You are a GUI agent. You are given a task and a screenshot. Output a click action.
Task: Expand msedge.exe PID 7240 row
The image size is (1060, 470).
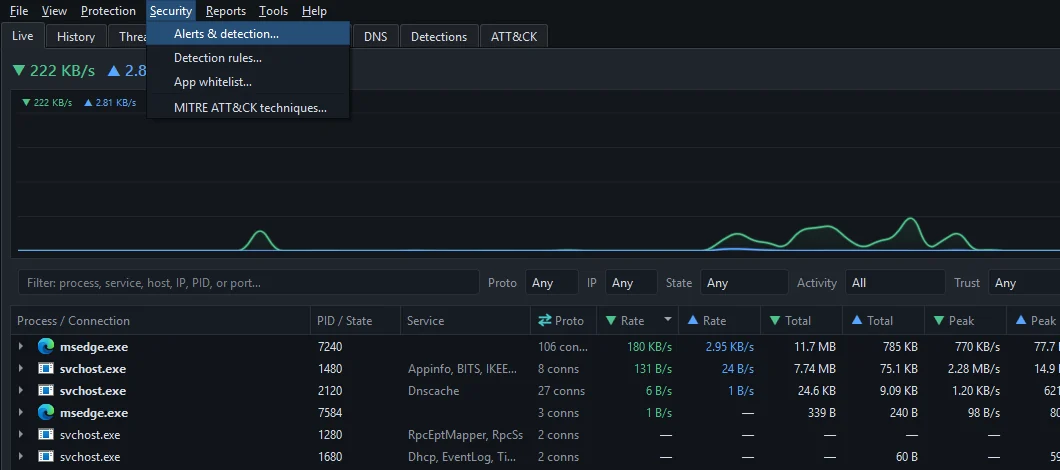pos(21,347)
